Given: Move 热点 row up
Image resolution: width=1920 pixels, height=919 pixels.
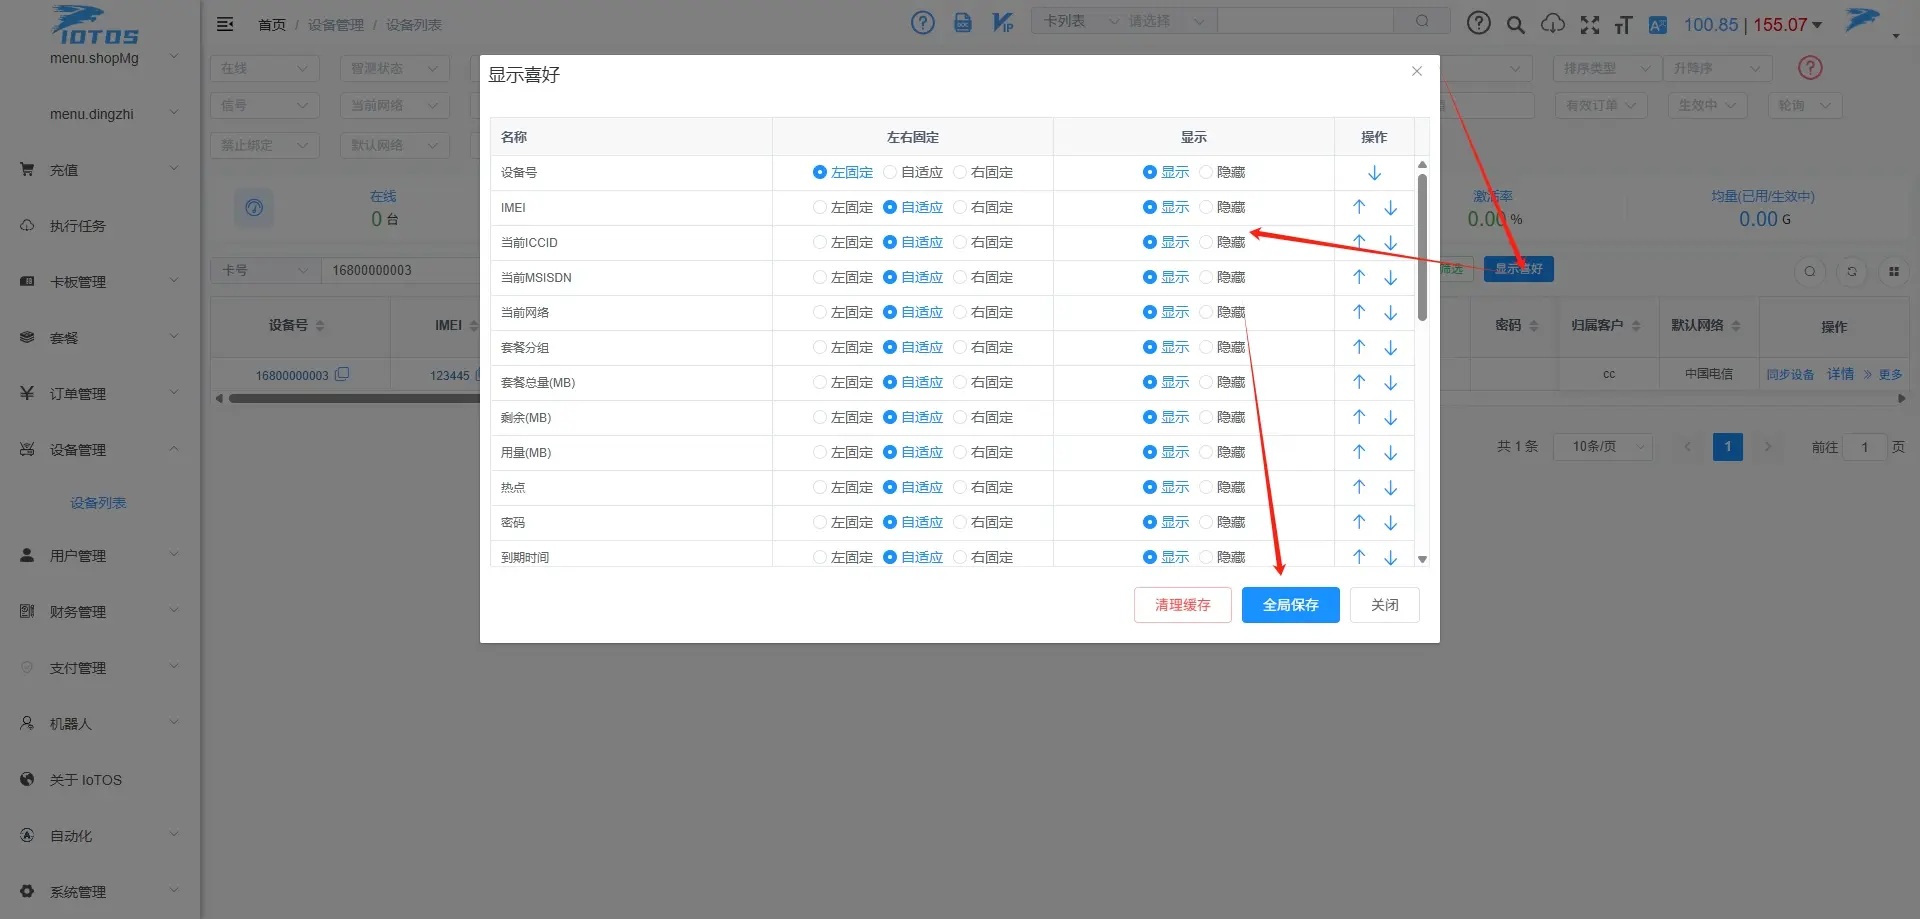Looking at the screenshot, I should pyautogui.click(x=1359, y=487).
